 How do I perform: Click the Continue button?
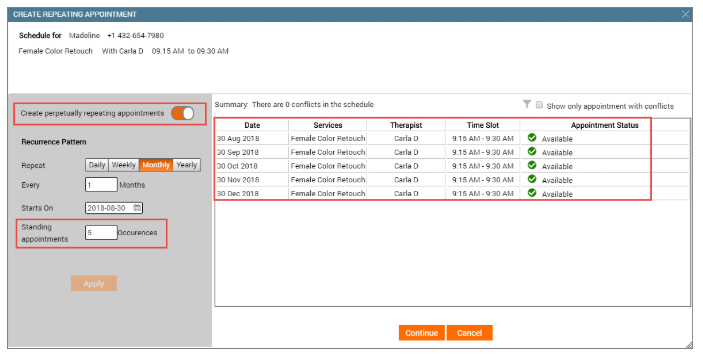tap(421, 333)
